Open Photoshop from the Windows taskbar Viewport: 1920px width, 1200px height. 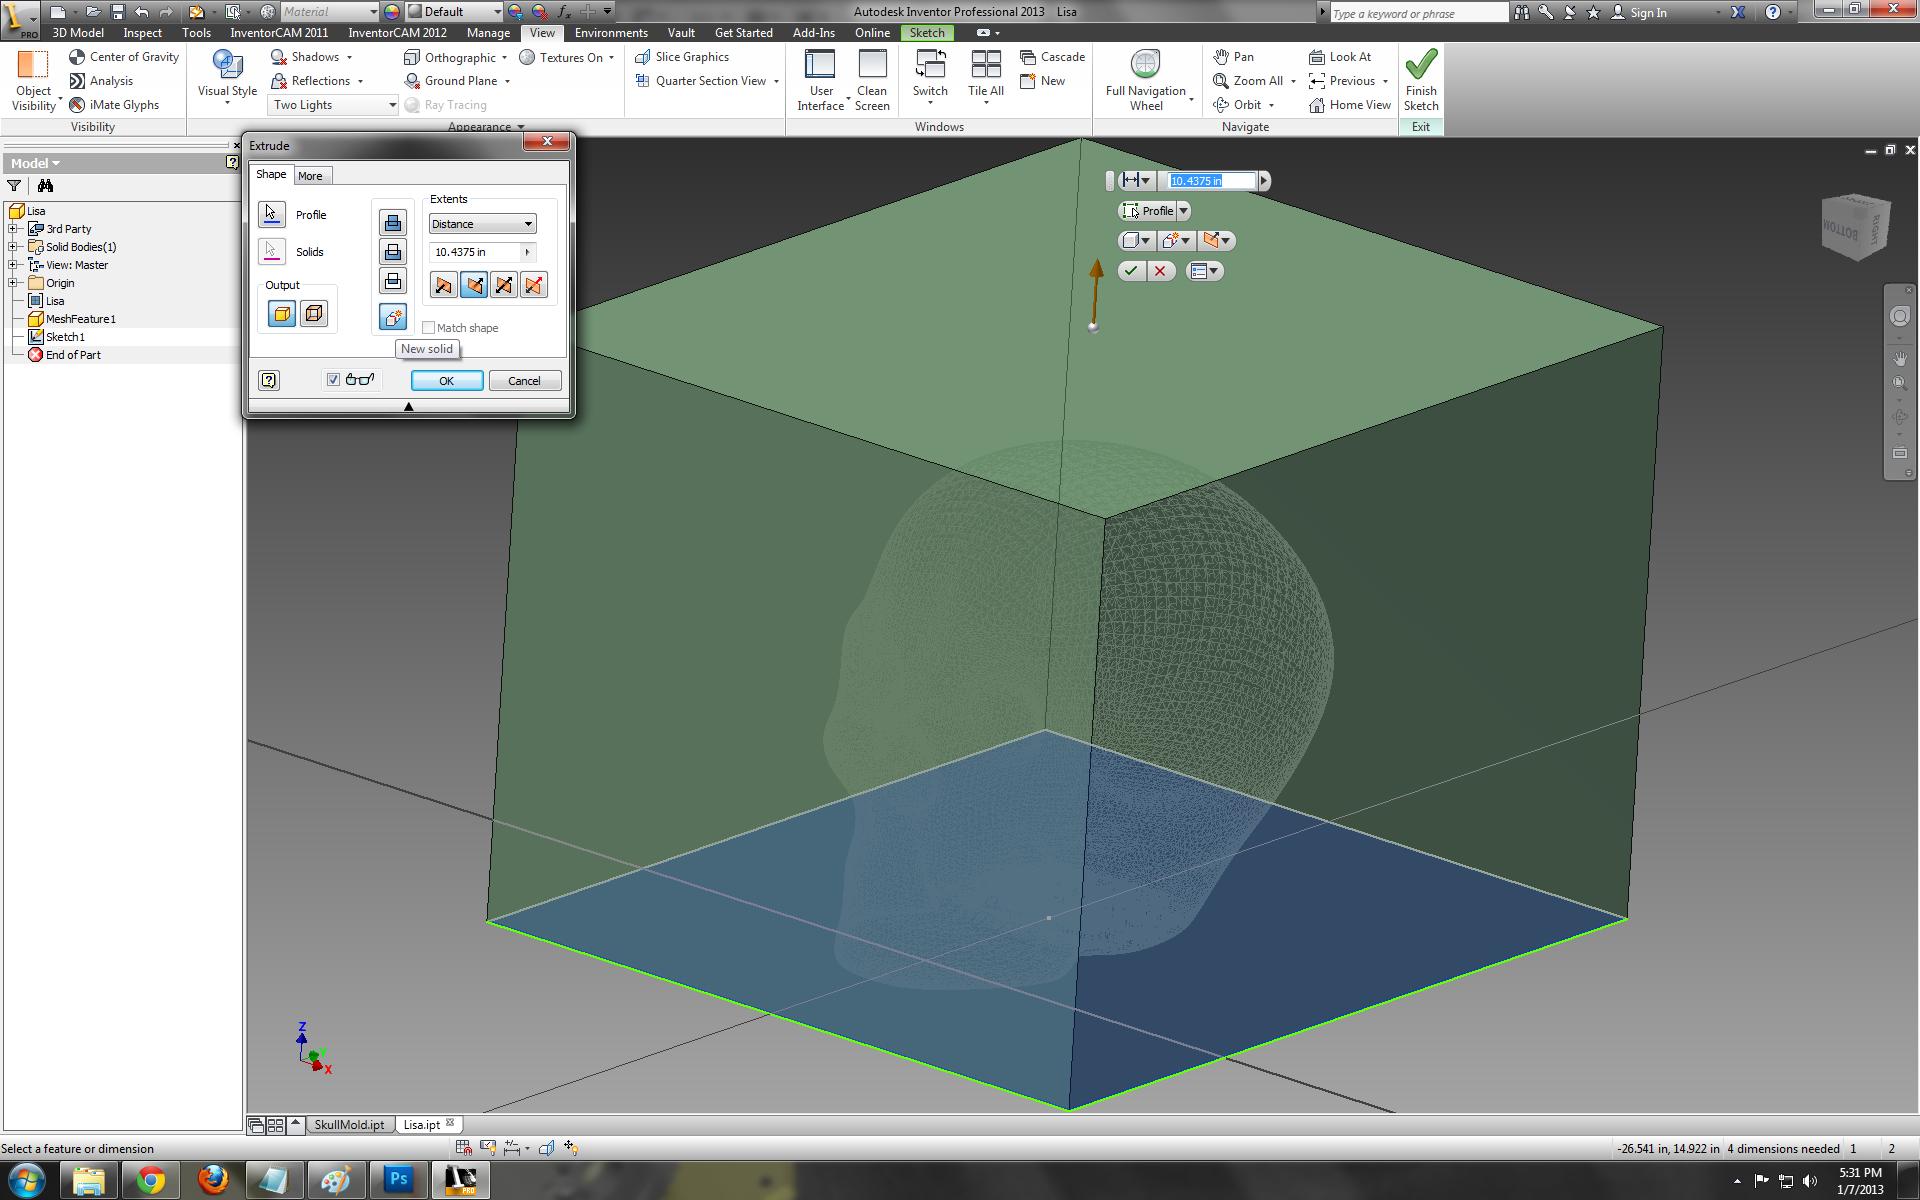[x=398, y=1180]
